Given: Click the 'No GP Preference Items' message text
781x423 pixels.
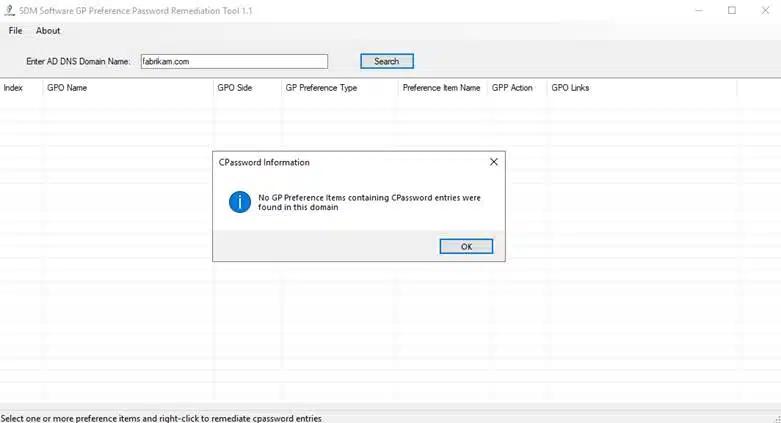Looking at the screenshot, I should (369, 202).
